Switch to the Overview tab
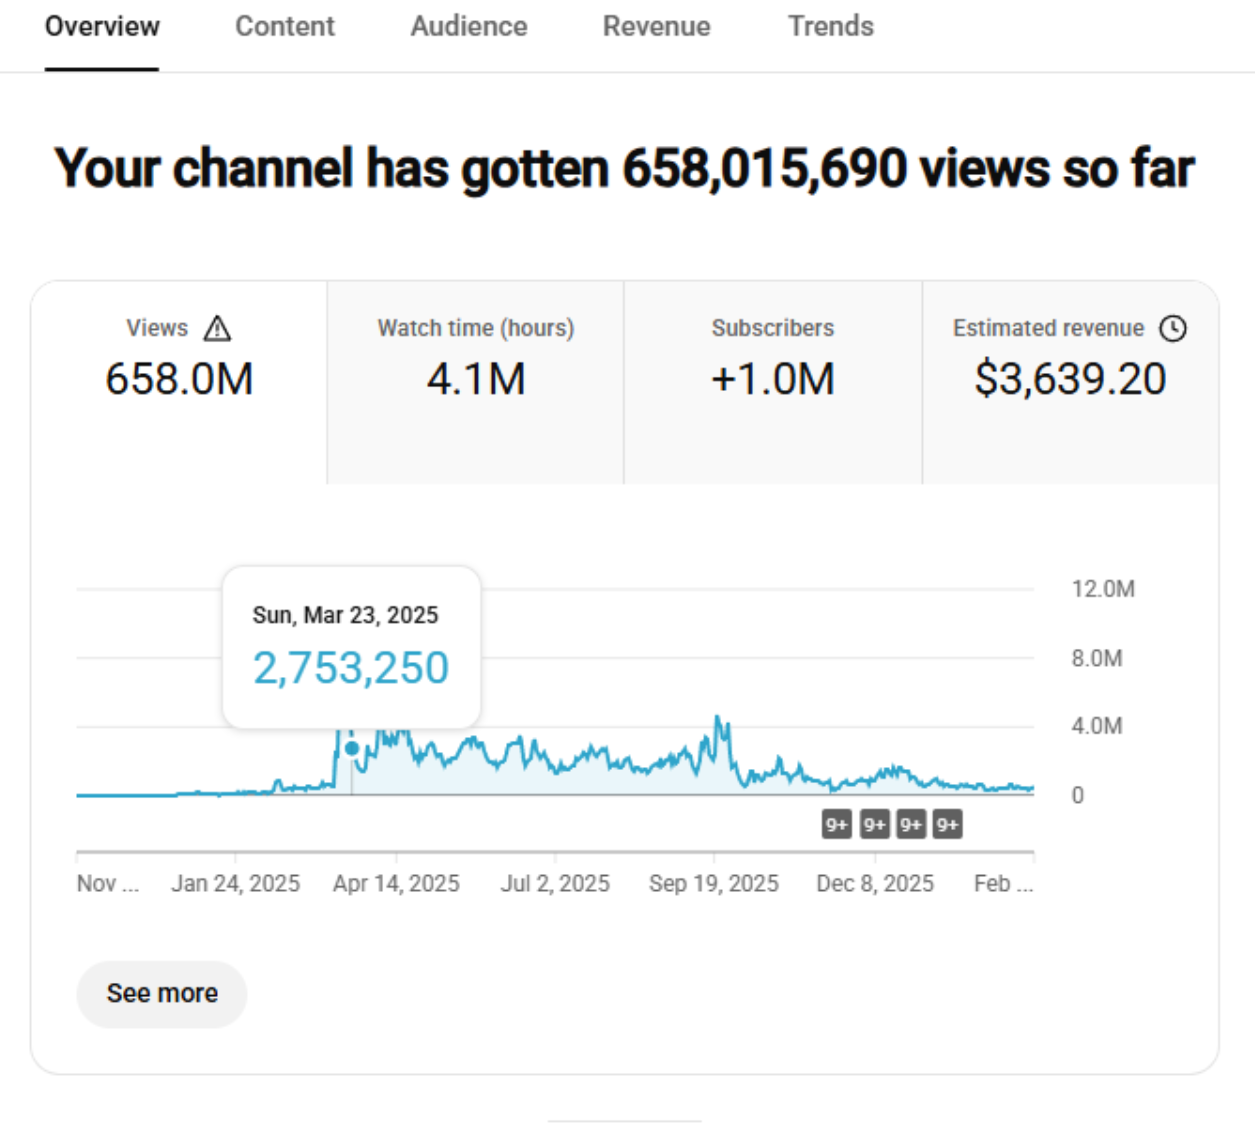 (x=102, y=27)
